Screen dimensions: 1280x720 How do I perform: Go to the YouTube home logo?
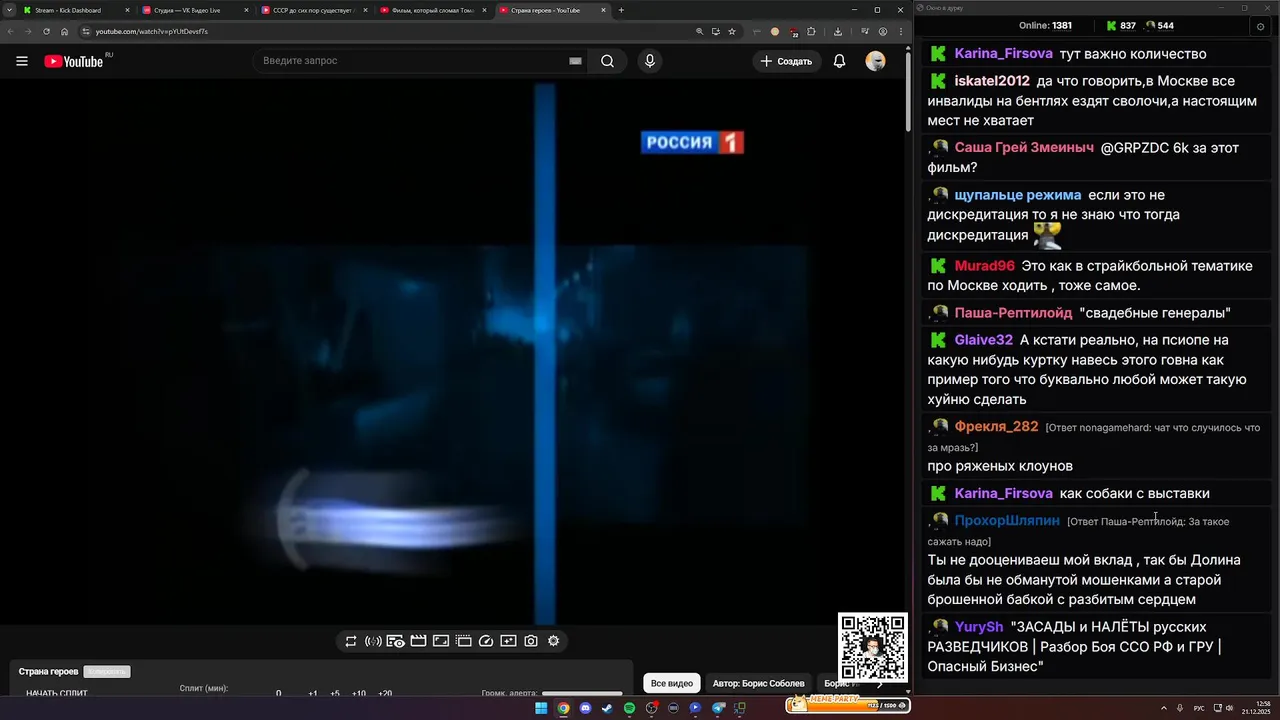pos(74,61)
